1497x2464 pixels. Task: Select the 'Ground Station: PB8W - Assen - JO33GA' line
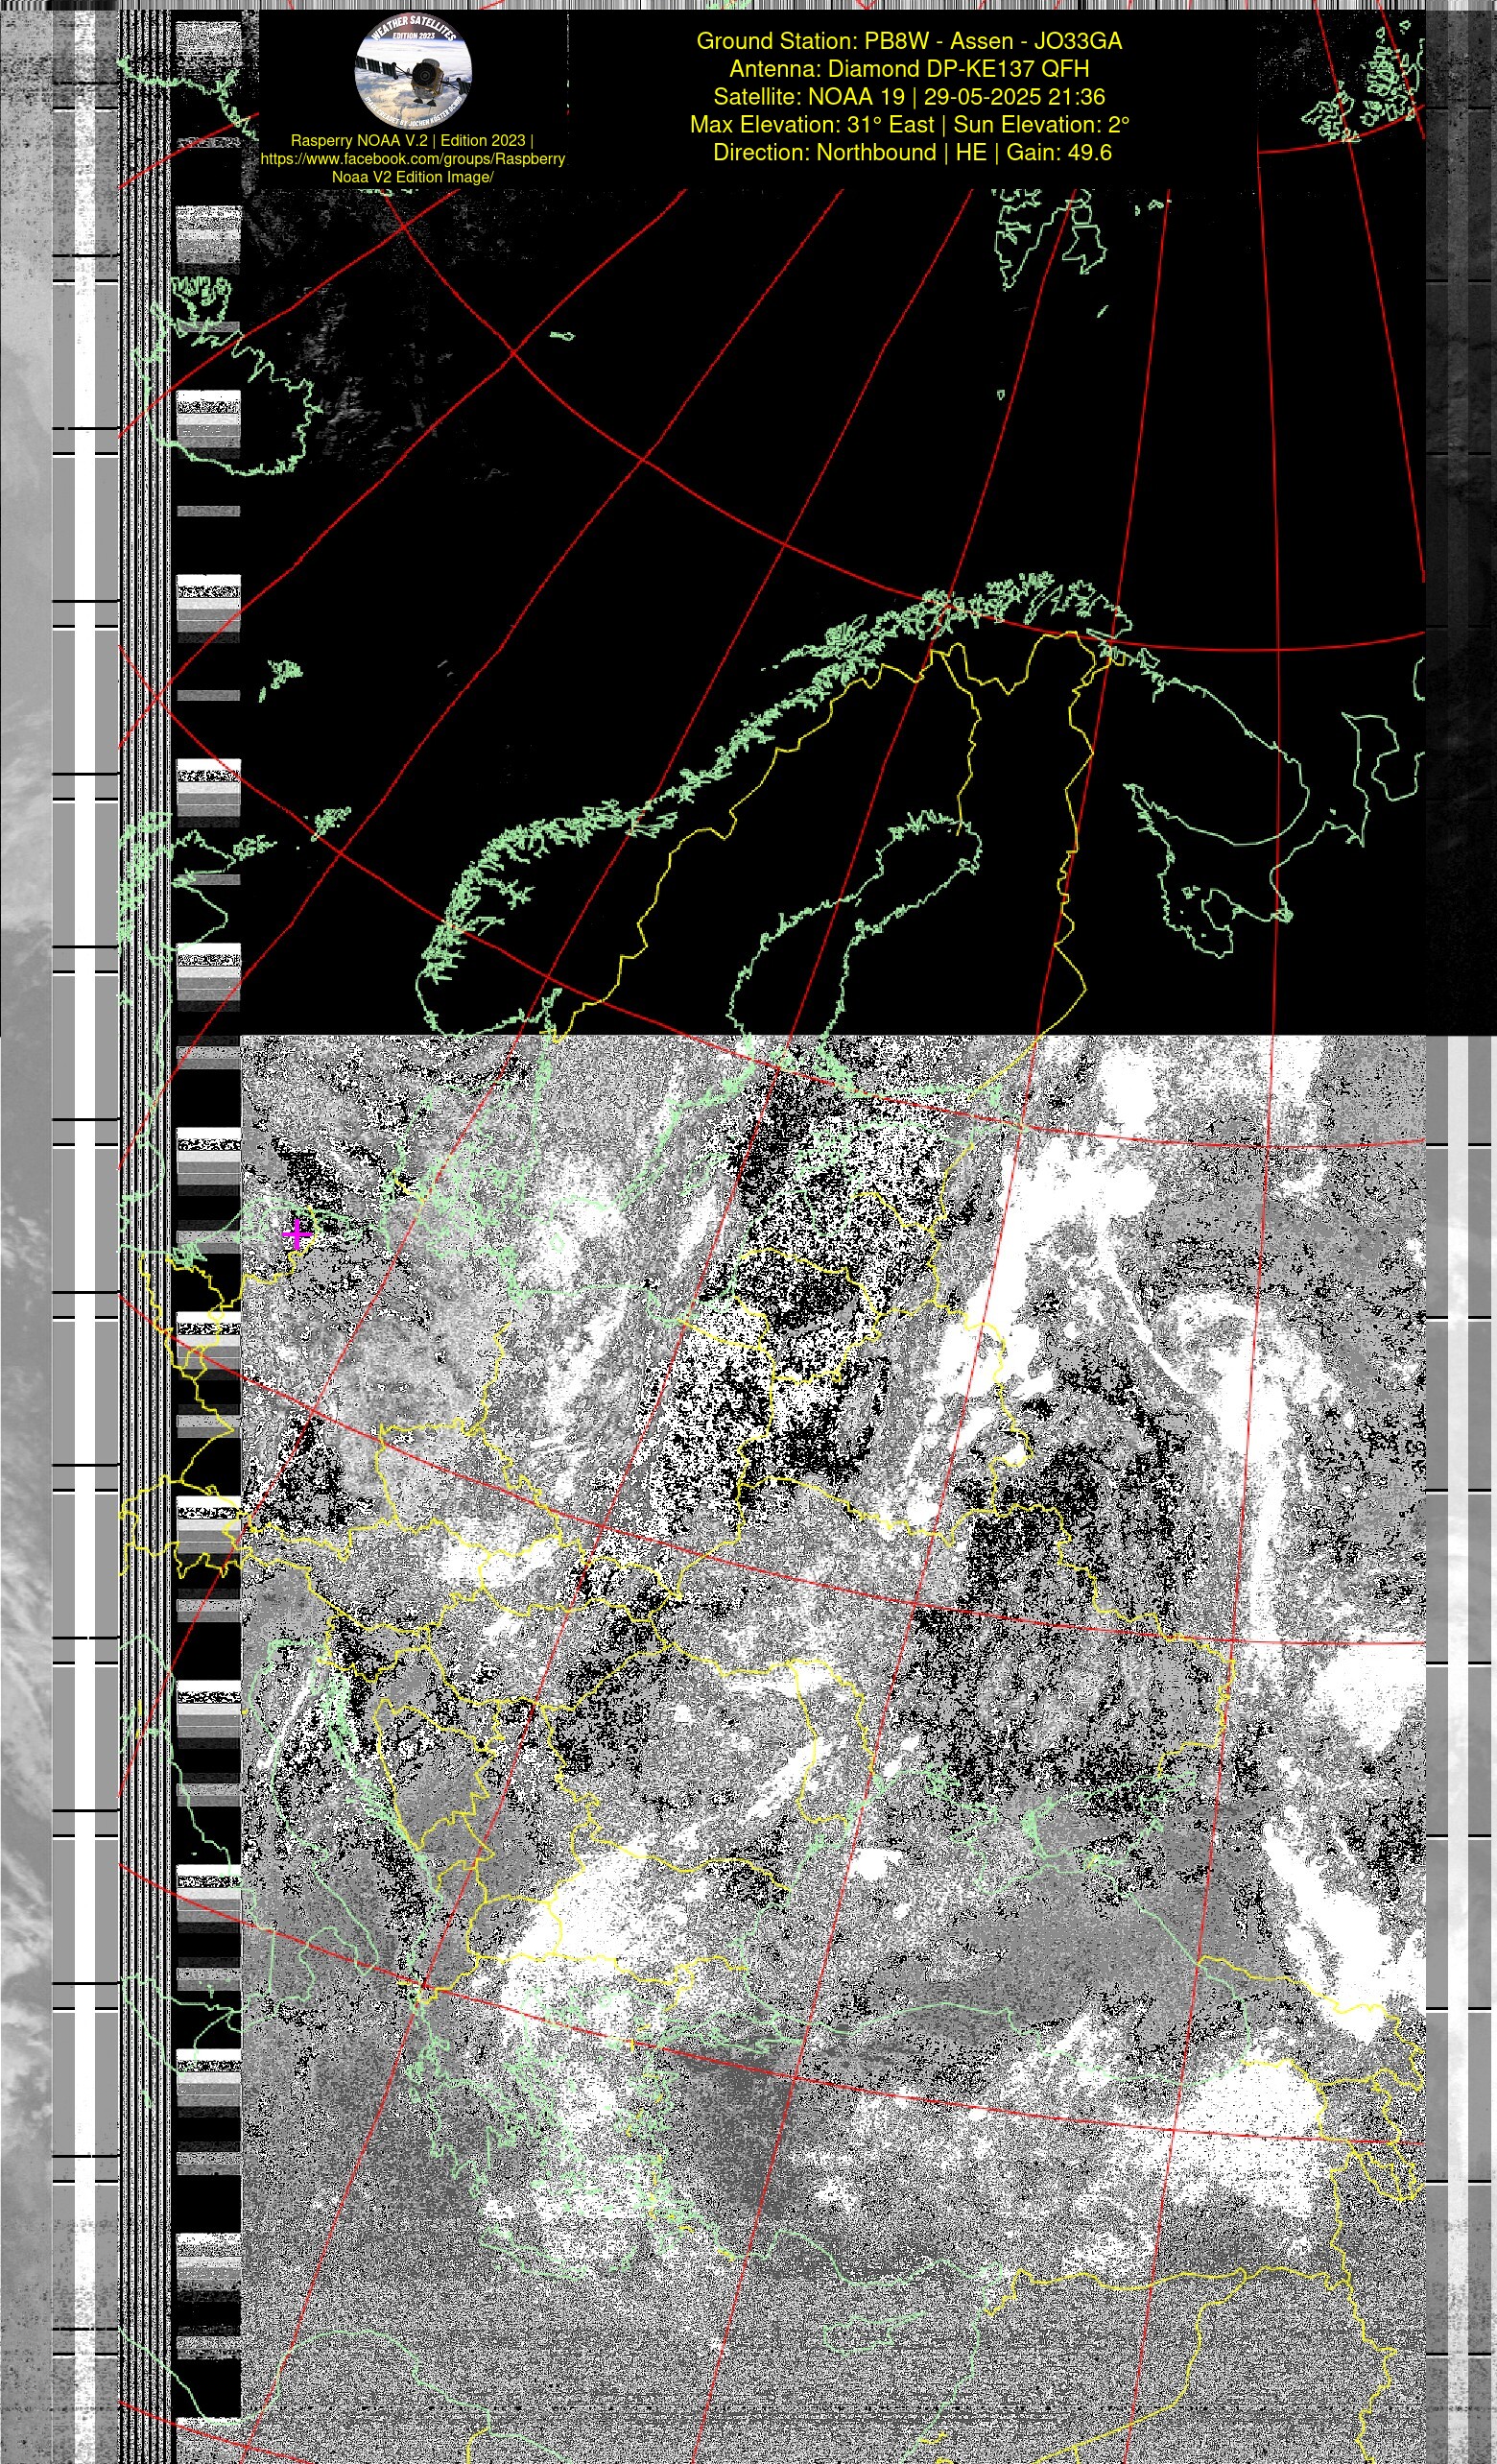point(909,41)
